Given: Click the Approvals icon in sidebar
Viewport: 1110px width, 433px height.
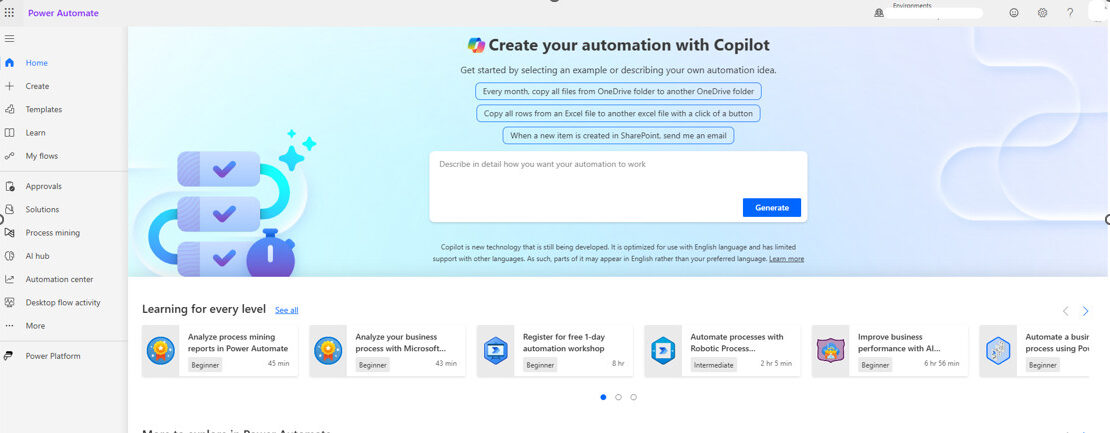Looking at the screenshot, I should [9, 186].
